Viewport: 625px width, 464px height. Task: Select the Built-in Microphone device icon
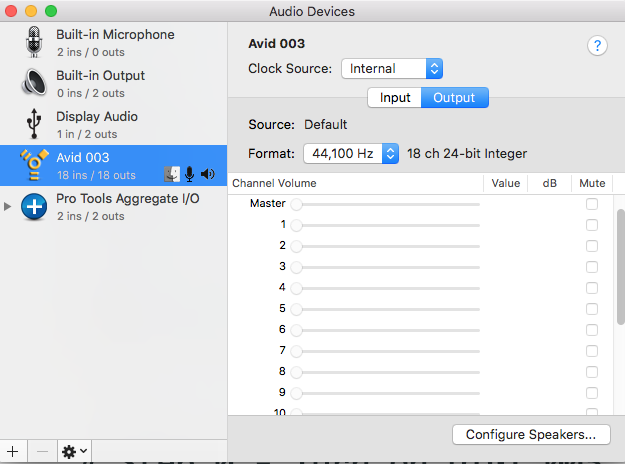[34, 42]
